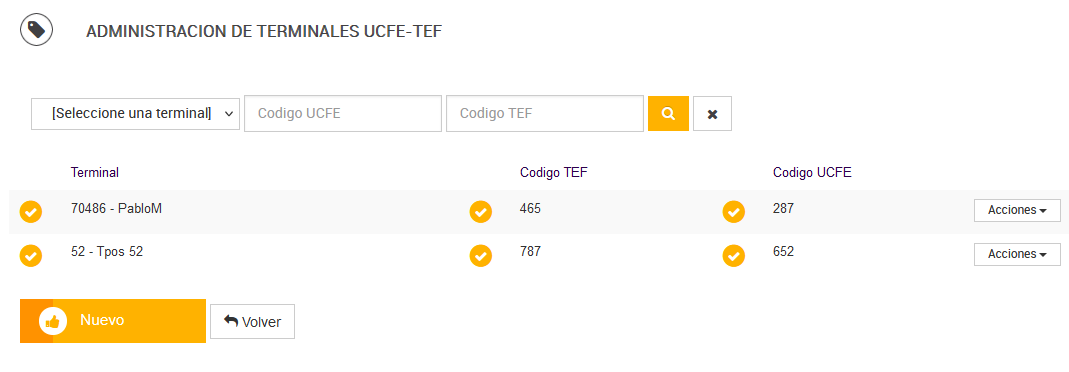
Task: Focus the Codigo UCFE input field
Action: [x=343, y=113]
